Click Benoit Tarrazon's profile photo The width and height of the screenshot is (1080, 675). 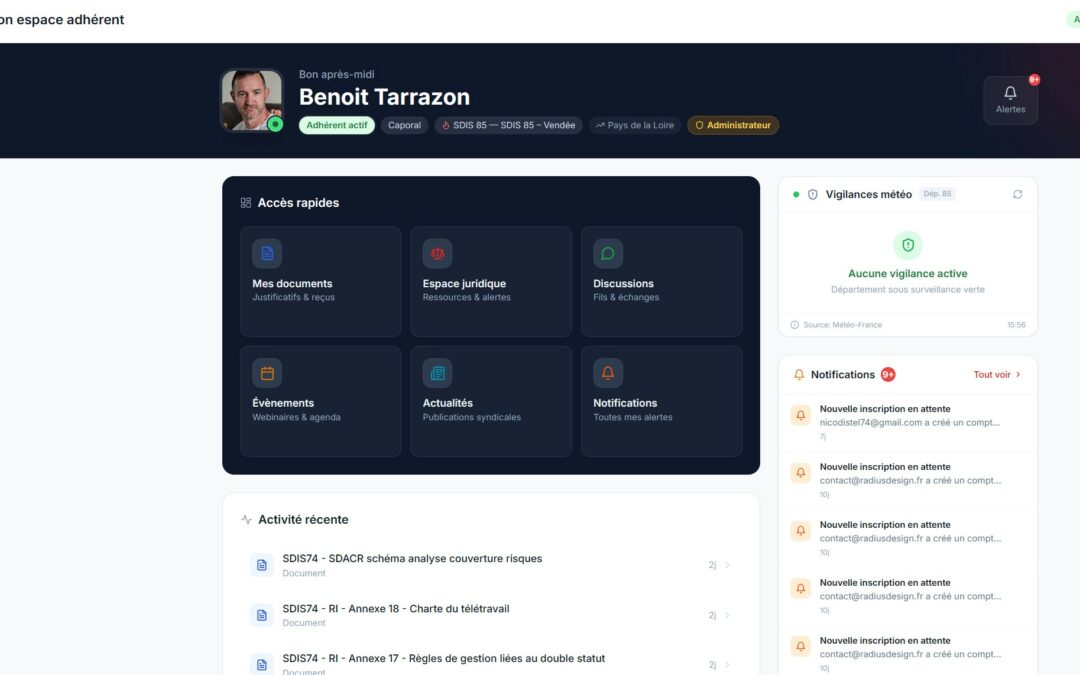[251, 99]
